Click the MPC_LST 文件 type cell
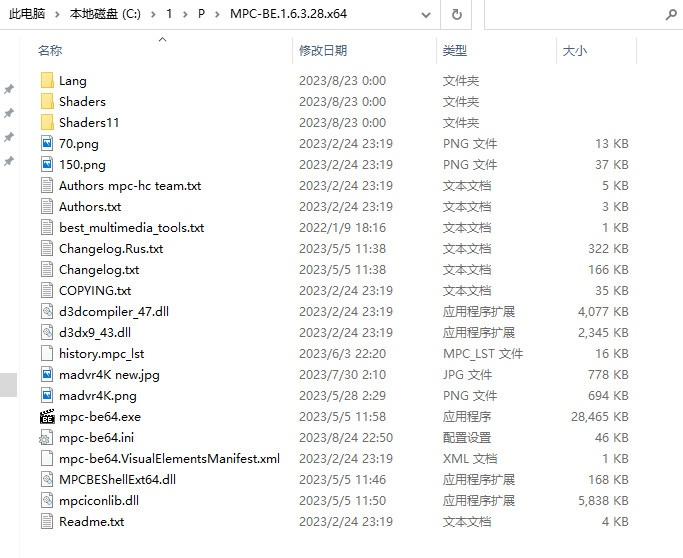Viewport: 683px width, 558px height. pyautogui.click(x=483, y=354)
